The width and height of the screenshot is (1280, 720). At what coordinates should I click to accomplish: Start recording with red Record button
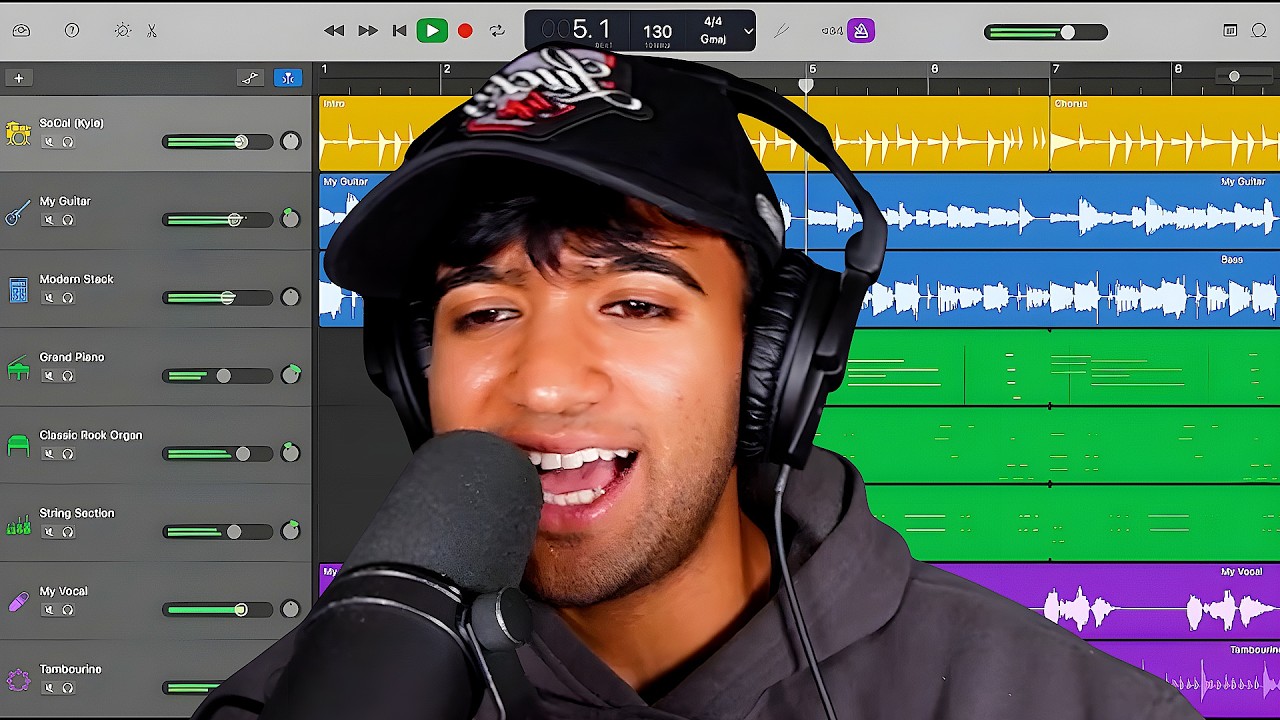465,31
